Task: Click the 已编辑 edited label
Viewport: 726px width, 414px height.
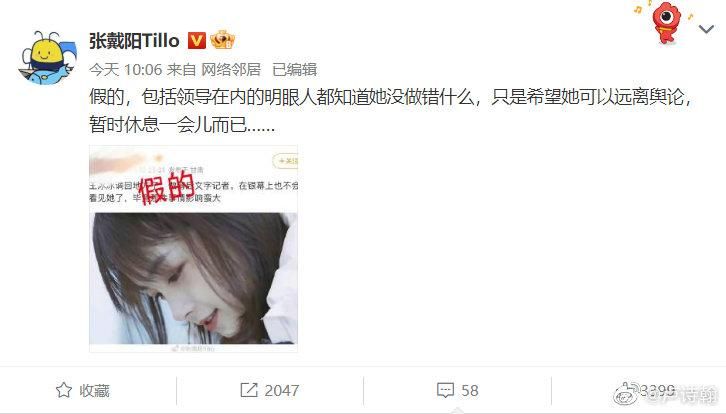Action: click(x=294, y=69)
